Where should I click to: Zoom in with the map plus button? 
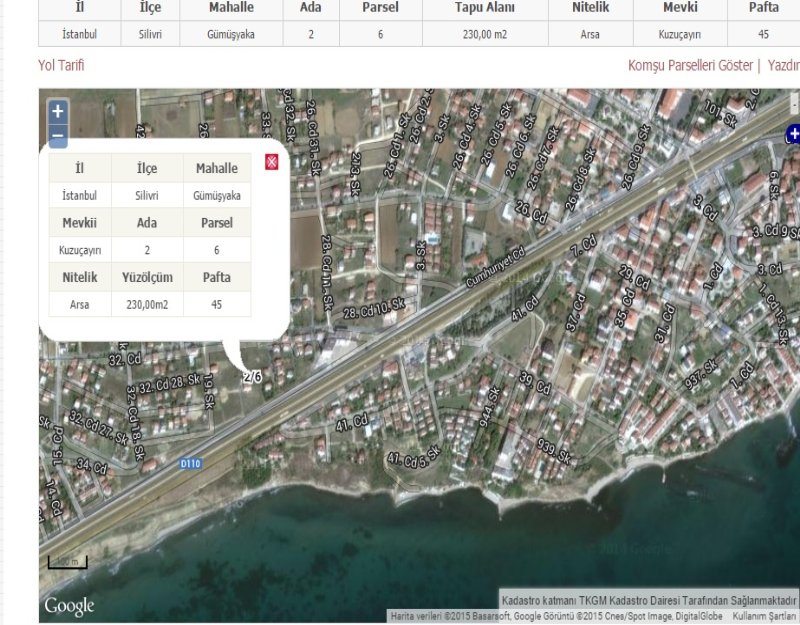(58, 111)
